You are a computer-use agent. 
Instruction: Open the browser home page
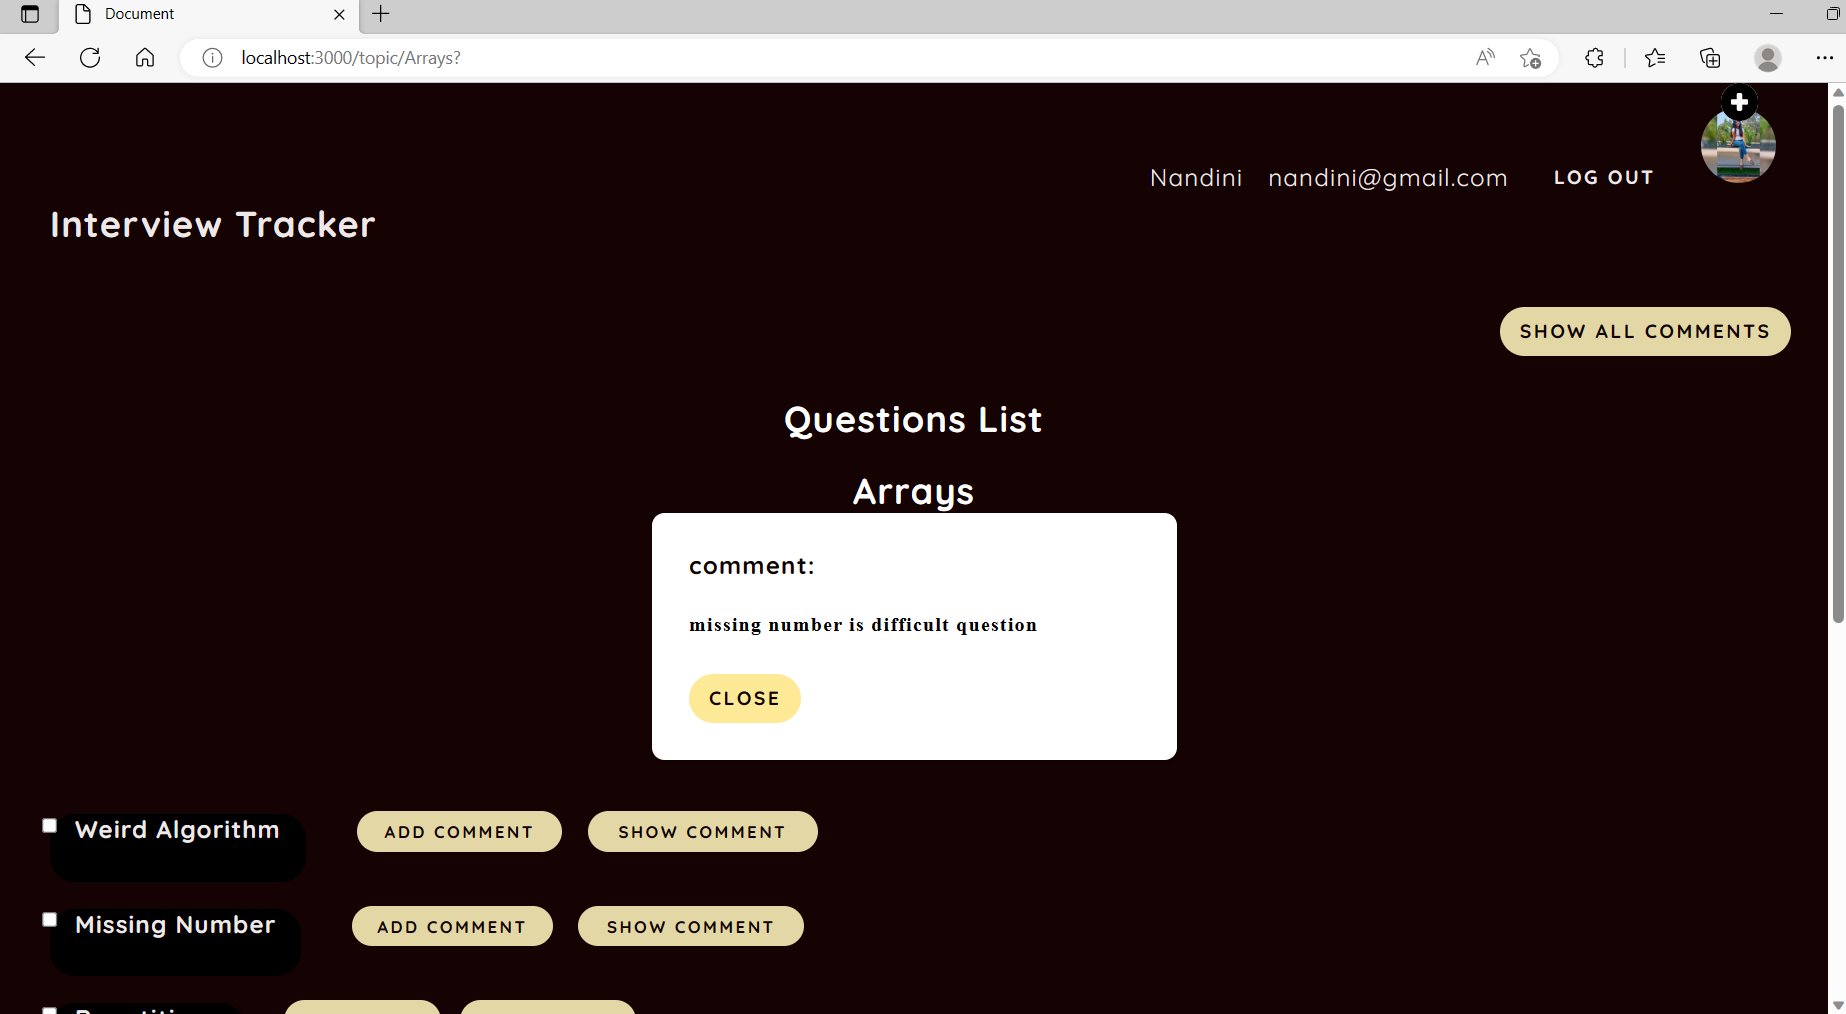145,57
